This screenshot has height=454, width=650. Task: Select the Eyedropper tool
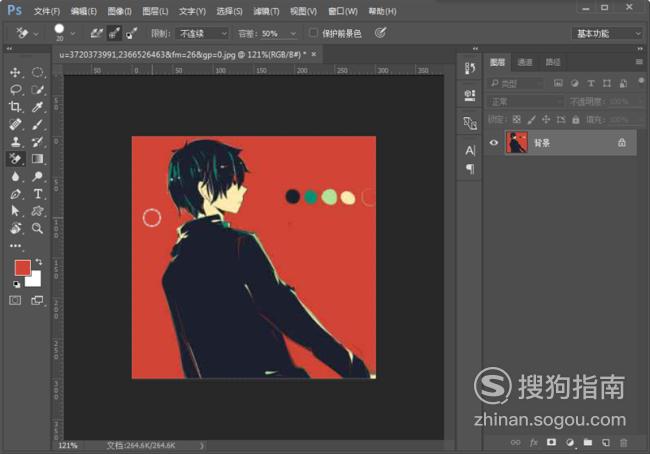click(37, 107)
